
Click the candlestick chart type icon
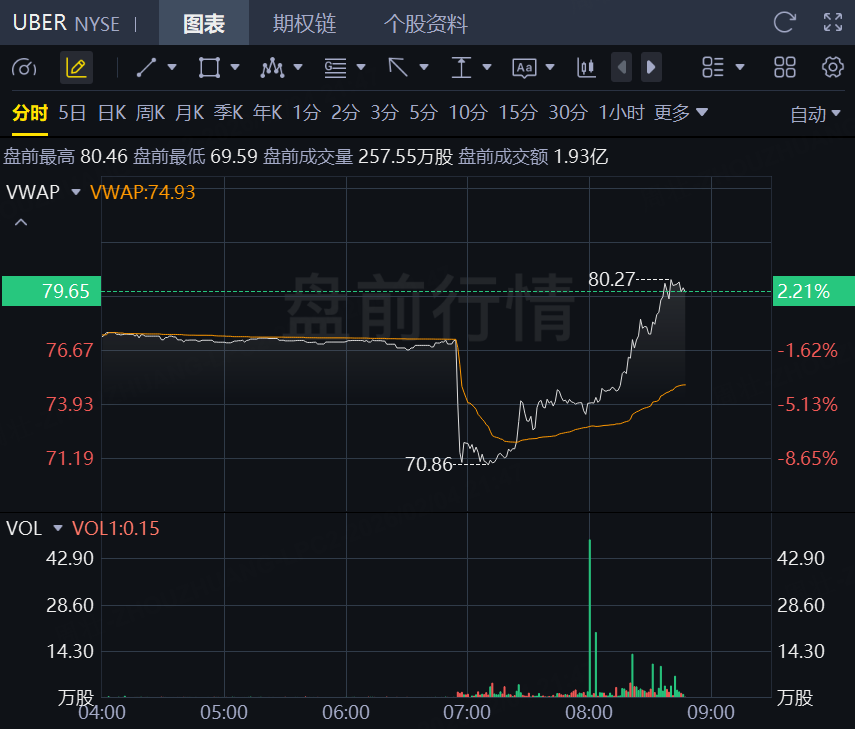point(586,68)
